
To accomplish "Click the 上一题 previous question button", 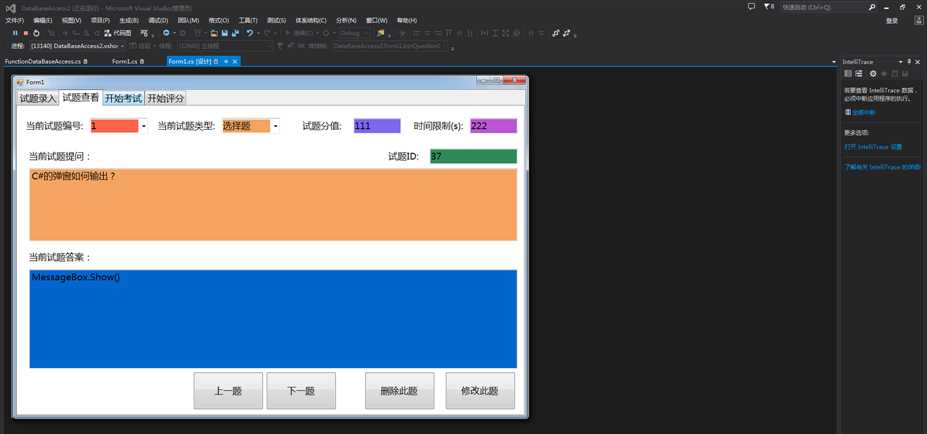I will [x=228, y=391].
